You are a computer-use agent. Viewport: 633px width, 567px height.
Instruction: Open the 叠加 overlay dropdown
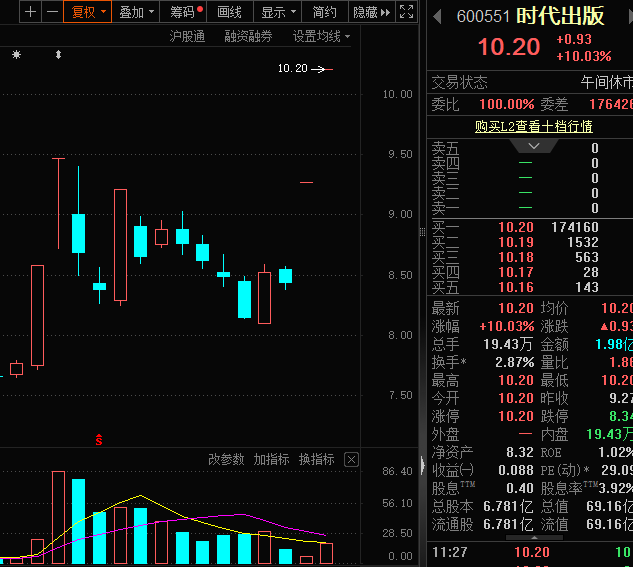pyautogui.click(x=136, y=12)
